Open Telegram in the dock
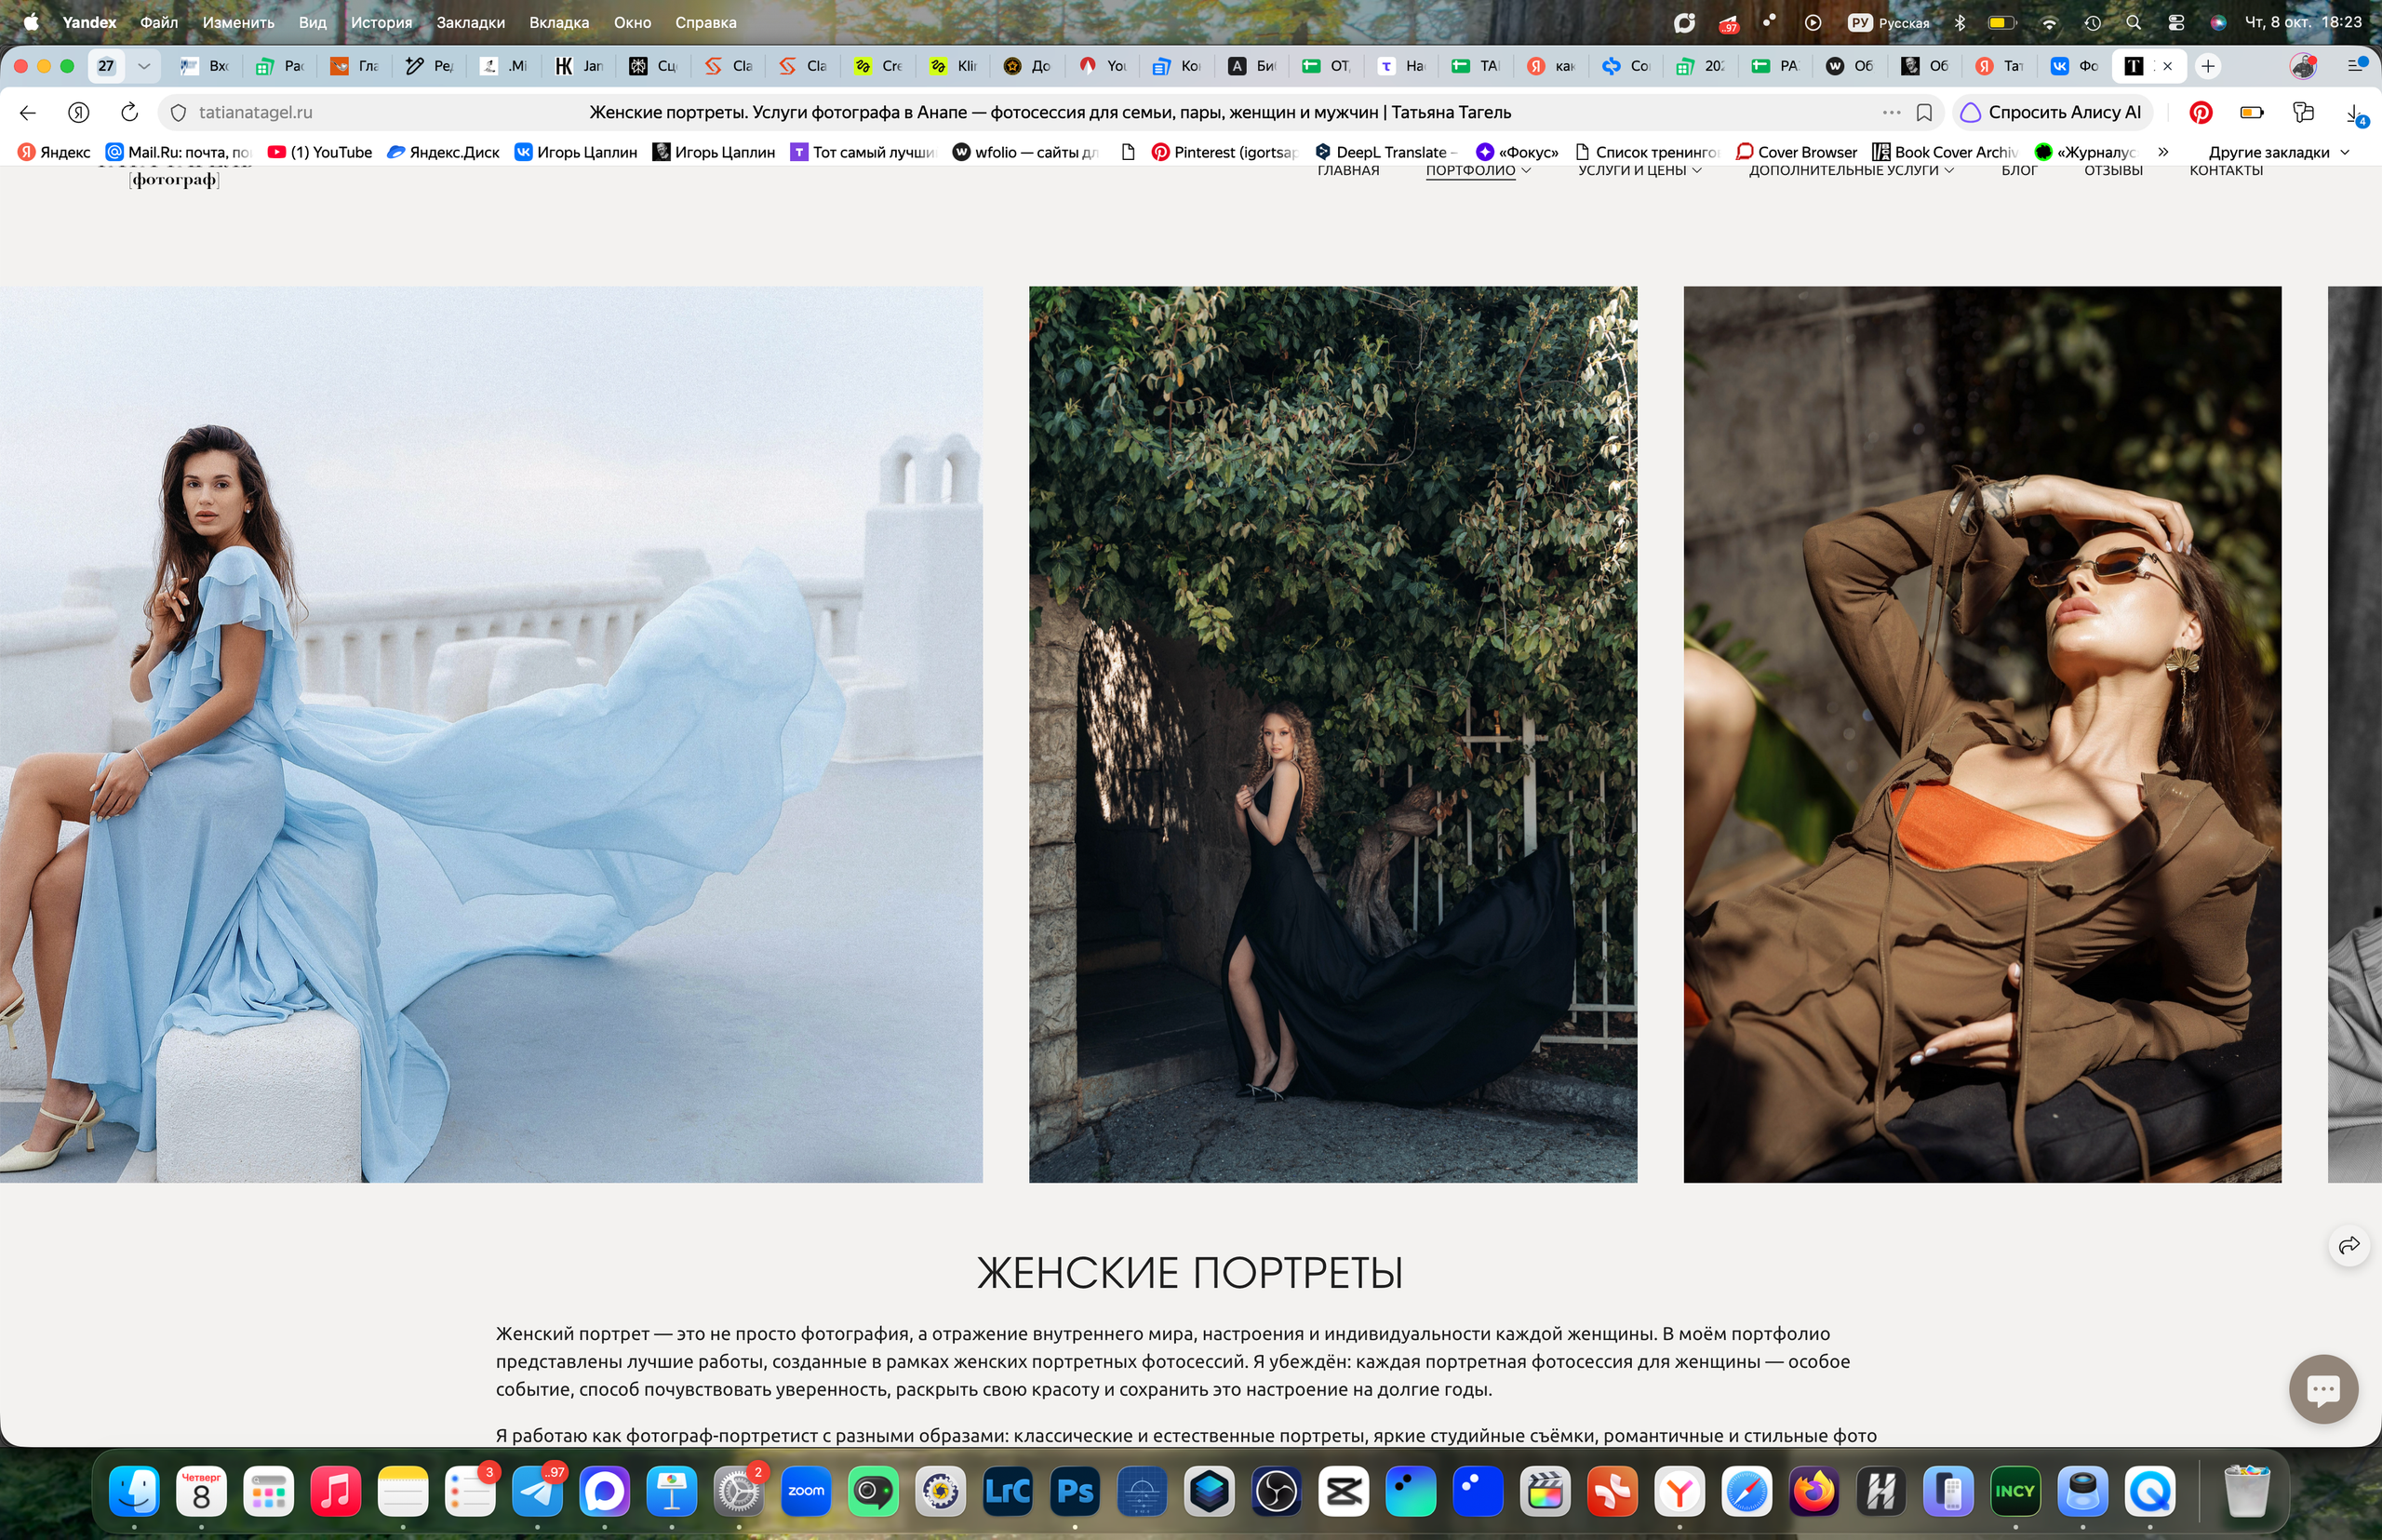Image resolution: width=2382 pixels, height=1540 pixels. coord(538,1492)
